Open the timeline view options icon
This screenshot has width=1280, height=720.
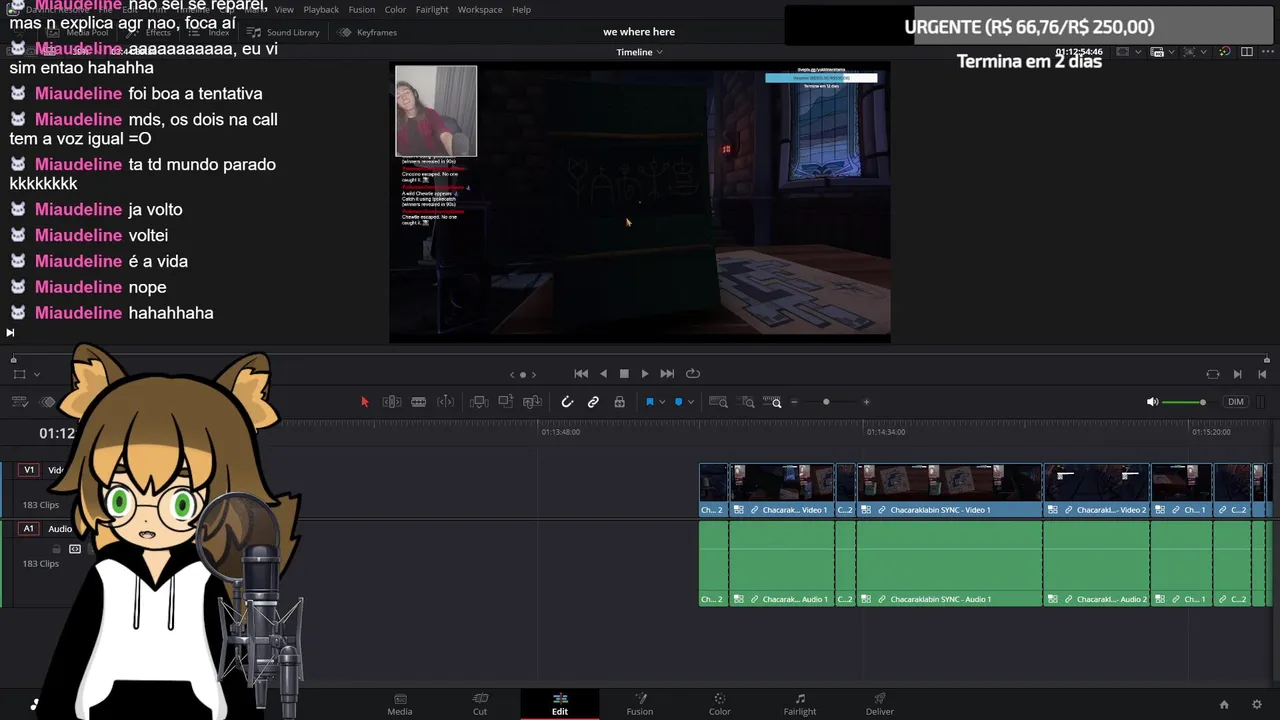(x=19, y=402)
